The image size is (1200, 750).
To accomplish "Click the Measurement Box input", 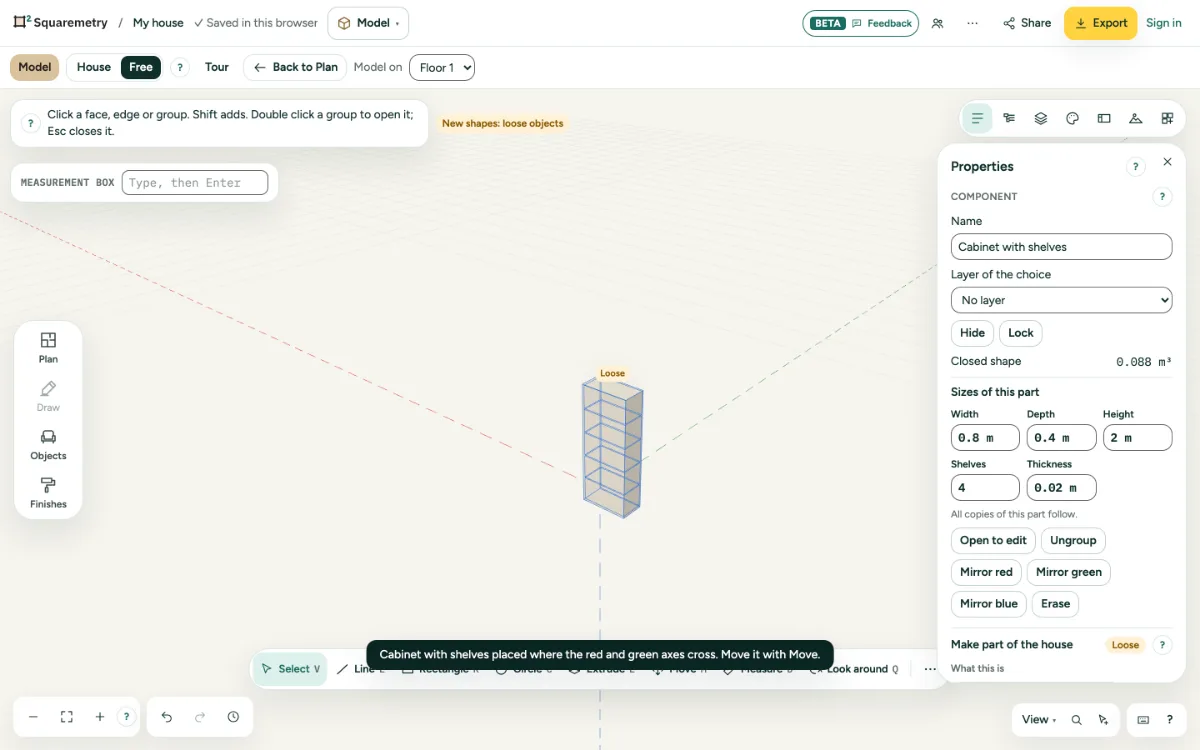I will (195, 183).
